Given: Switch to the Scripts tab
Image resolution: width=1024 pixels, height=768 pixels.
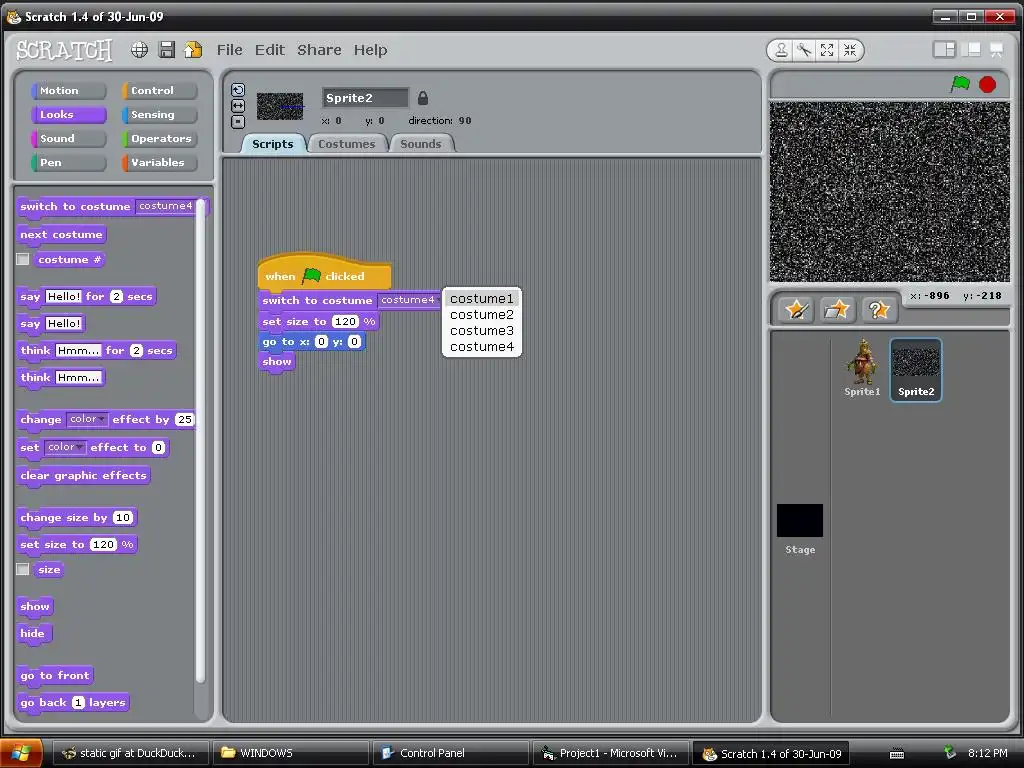Looking at the screenshot, I should point(272,144).
